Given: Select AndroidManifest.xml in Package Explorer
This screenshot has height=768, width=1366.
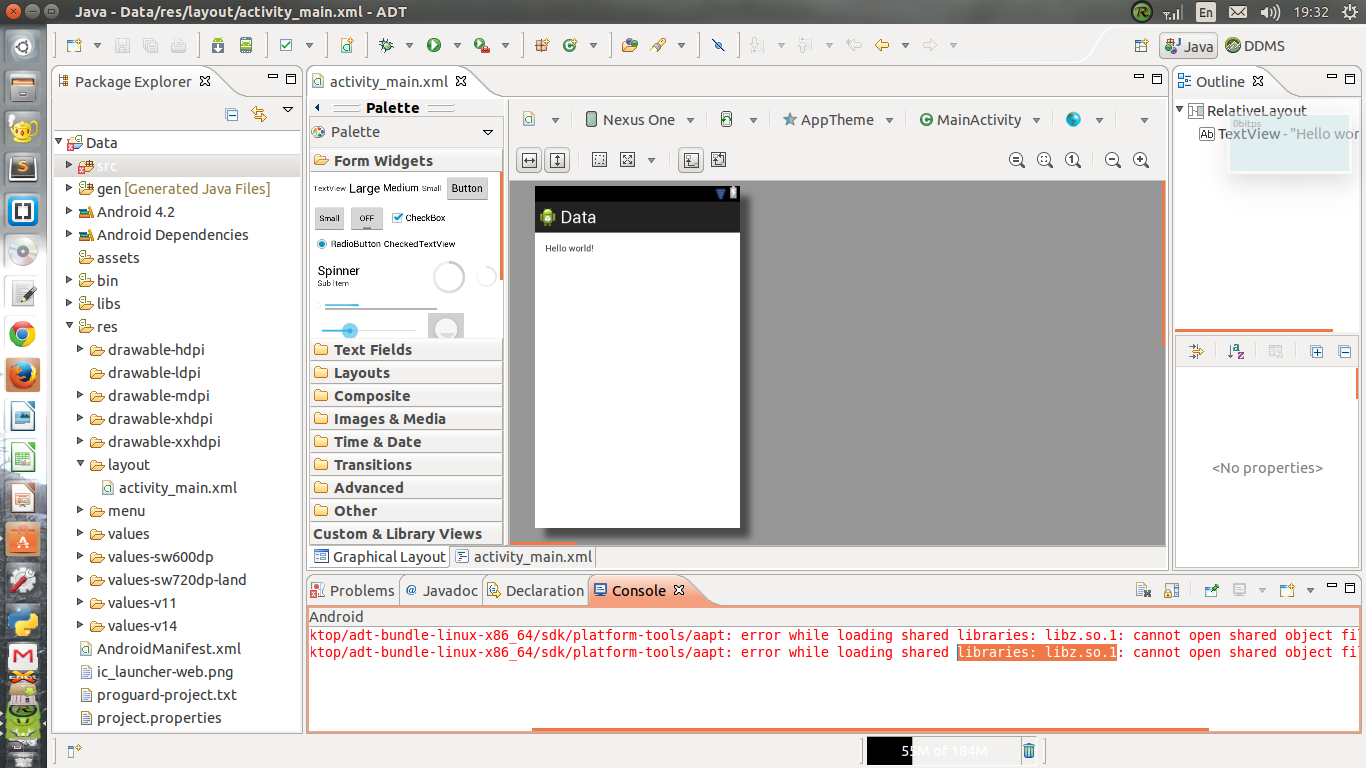Looking at the screenshot, I should pyautogui.click(x=168, y=649).
